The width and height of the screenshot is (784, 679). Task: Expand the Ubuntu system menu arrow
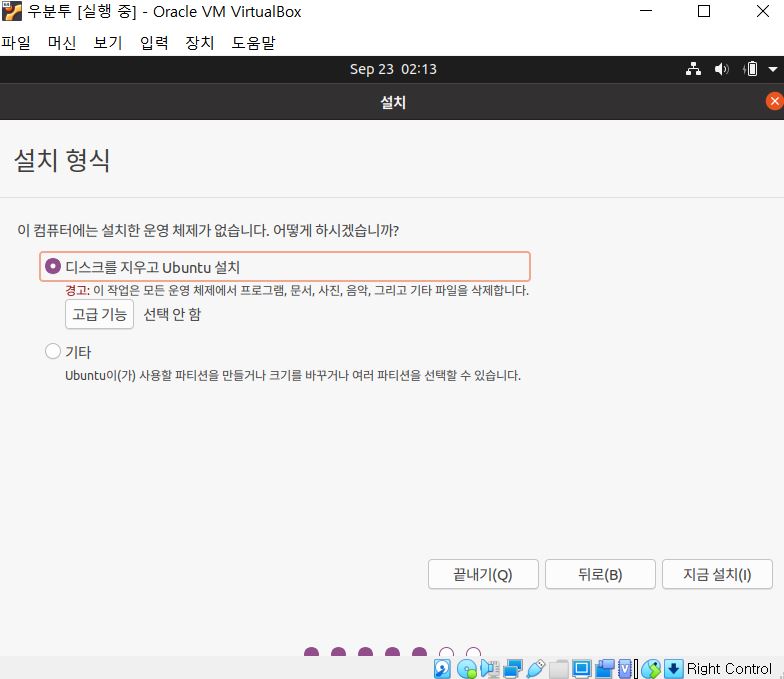pyautogui.click(x=773, y=70)
